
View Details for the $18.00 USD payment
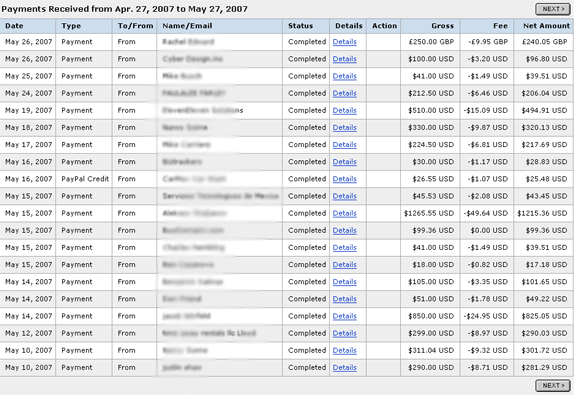pos(344,265)
